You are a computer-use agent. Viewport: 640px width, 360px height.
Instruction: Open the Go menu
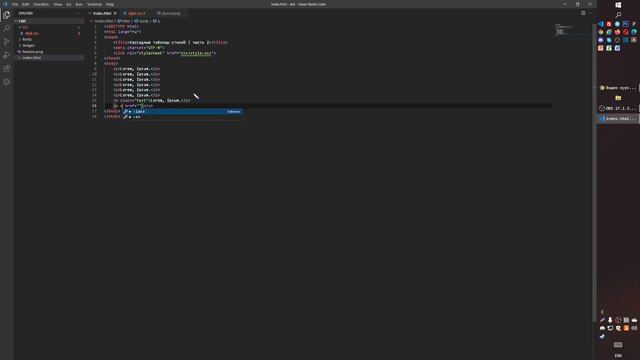(x=69, y=4)
